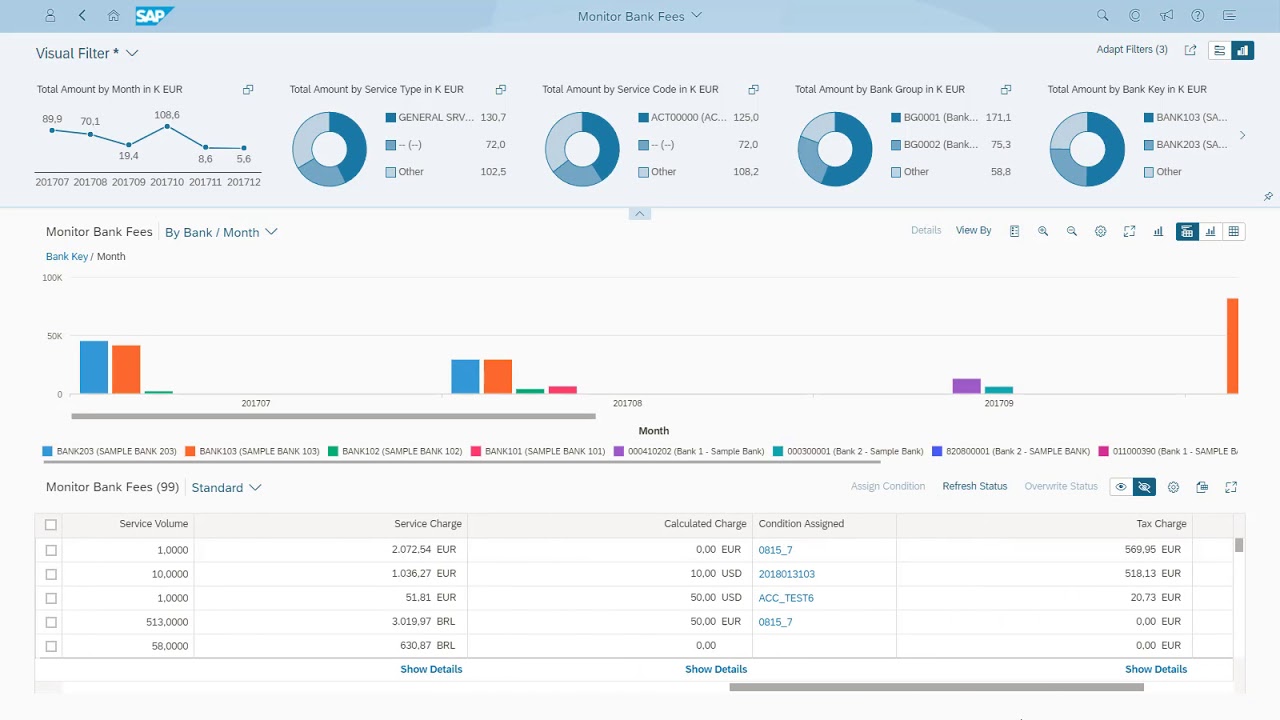Image resolution: width=1280 pixels, height=720 pixels.
Task: Click the Calculated Charge column header
Action: click(610, 524)
